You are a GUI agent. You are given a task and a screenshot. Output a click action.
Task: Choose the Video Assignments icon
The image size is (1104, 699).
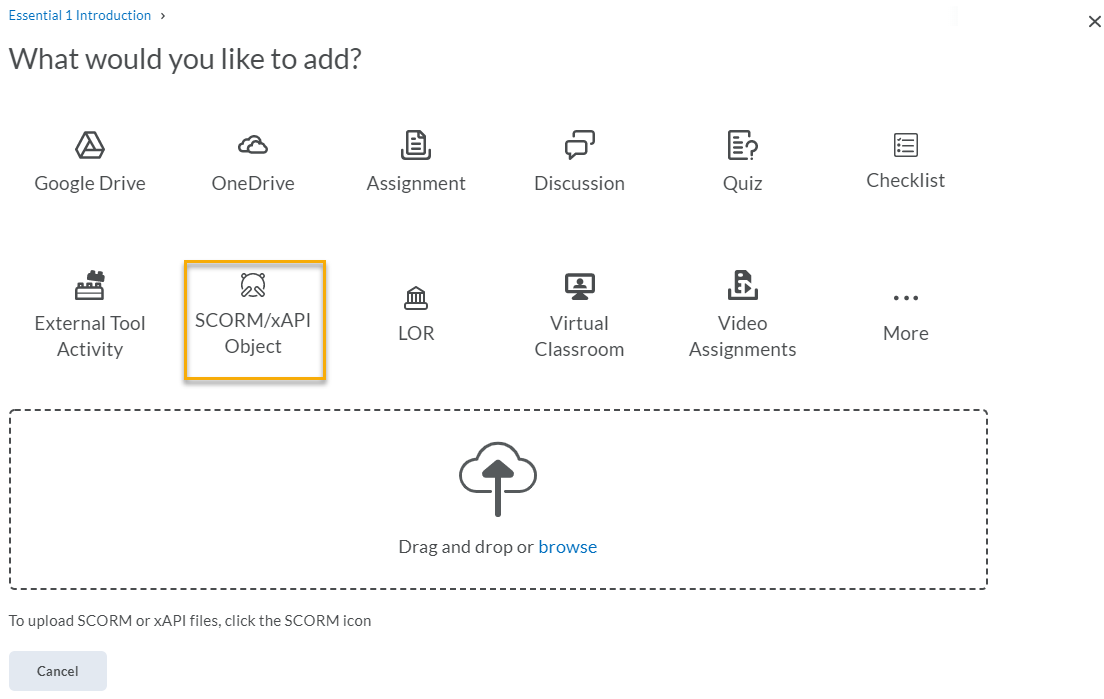pyautogui.click(x=742, y=285)
